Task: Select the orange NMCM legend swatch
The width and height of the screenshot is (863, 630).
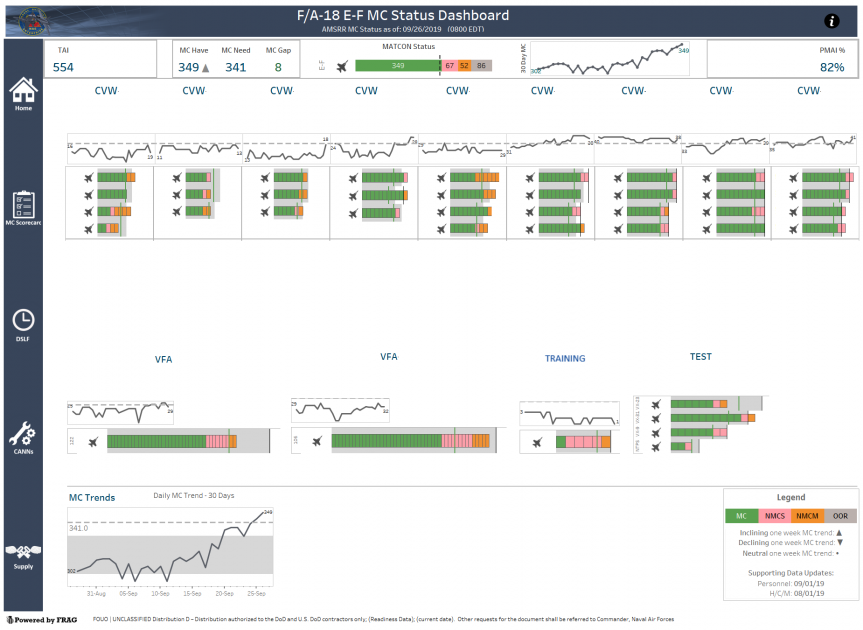Action: tap(806, 516)
